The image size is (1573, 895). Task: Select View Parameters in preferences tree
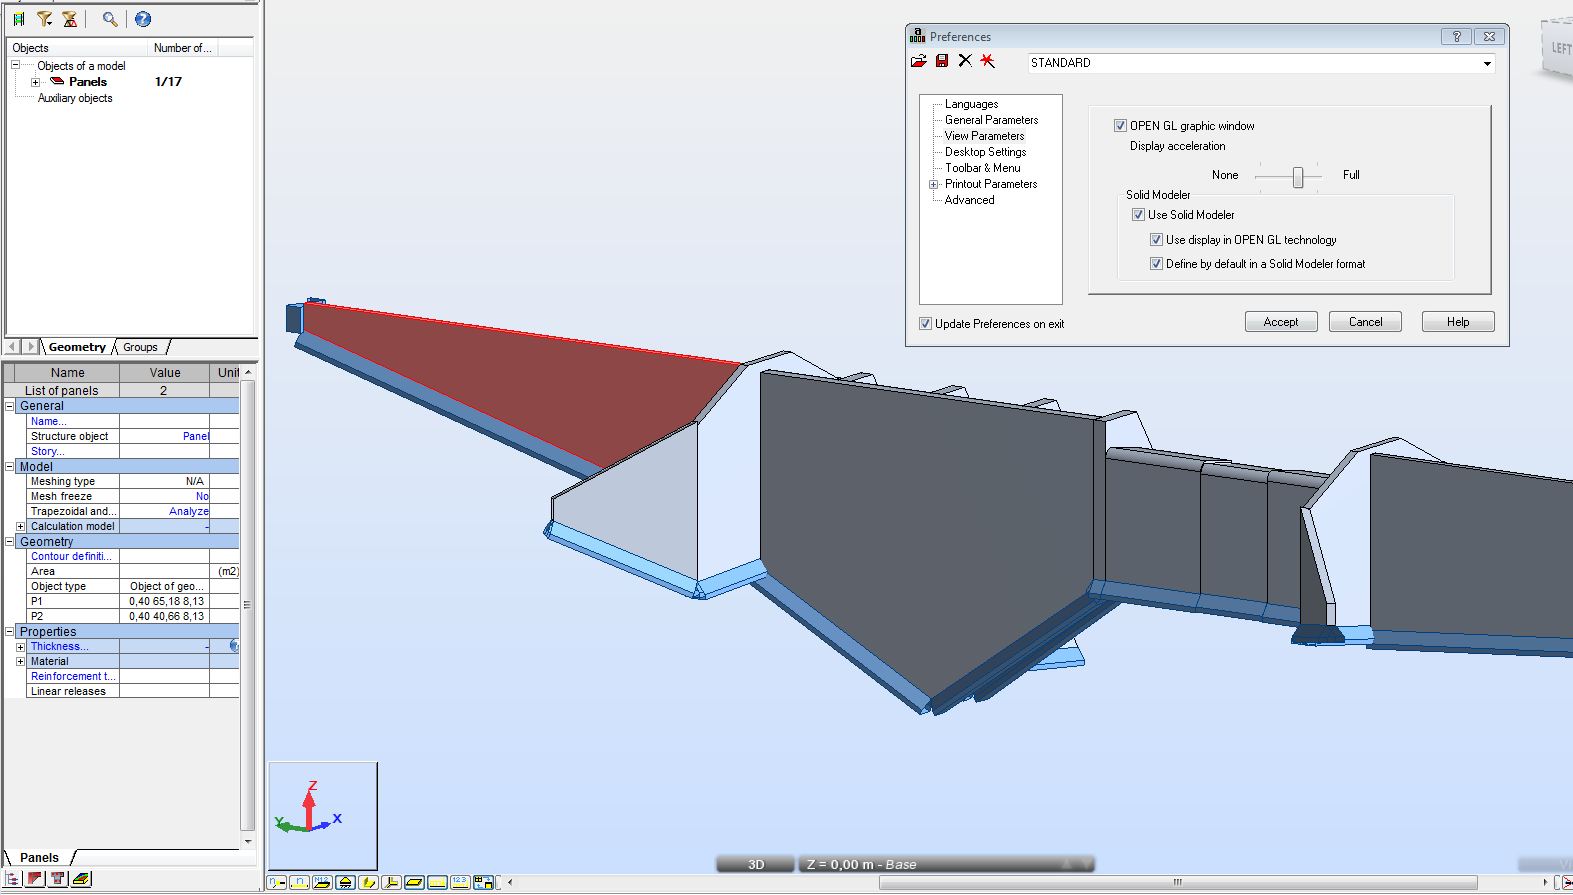pyautogui.click(x=984, y=136)
